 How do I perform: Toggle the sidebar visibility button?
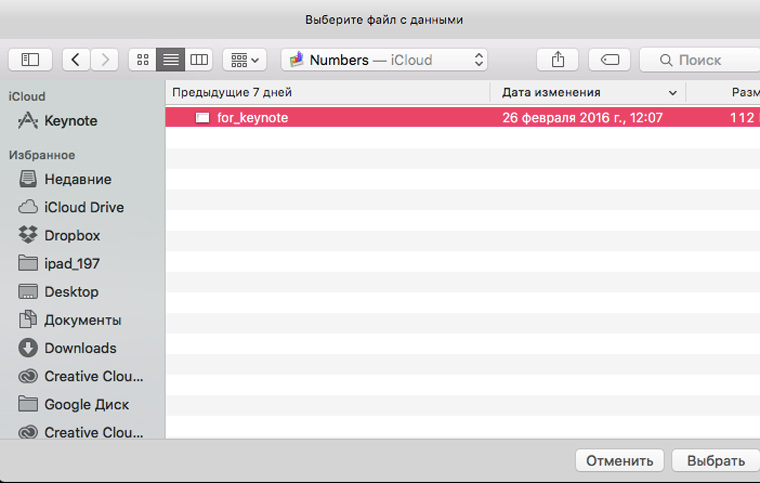pyautogui.click(x=30, y=60)
